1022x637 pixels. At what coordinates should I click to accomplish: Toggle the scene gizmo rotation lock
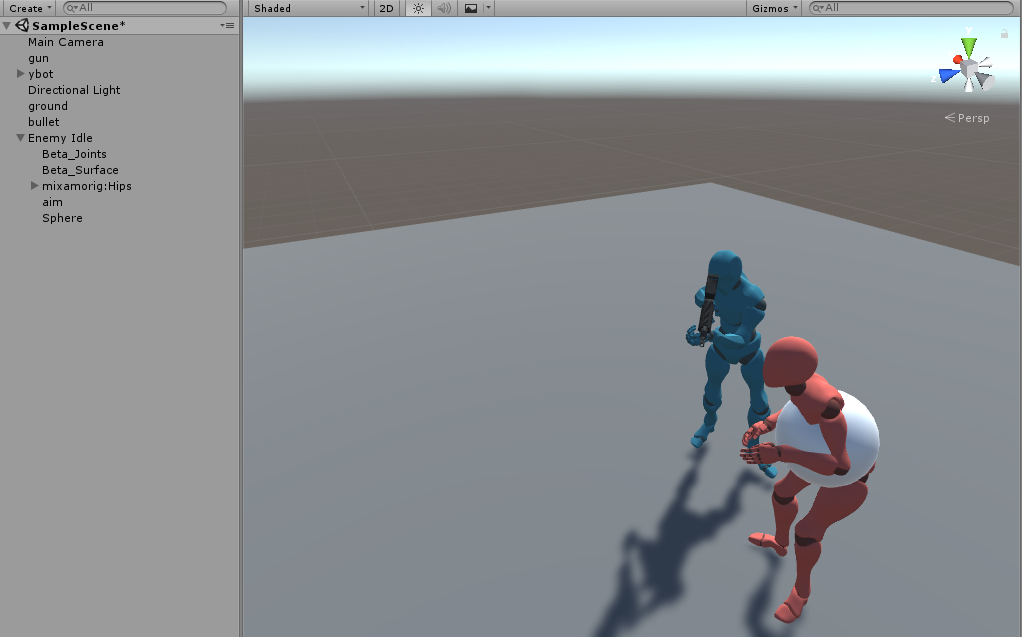click(1004, 33)
